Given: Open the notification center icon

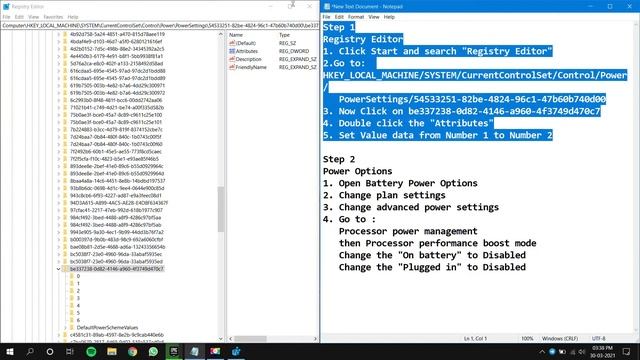Looking at the screenshot, I should tap(627, 351).
